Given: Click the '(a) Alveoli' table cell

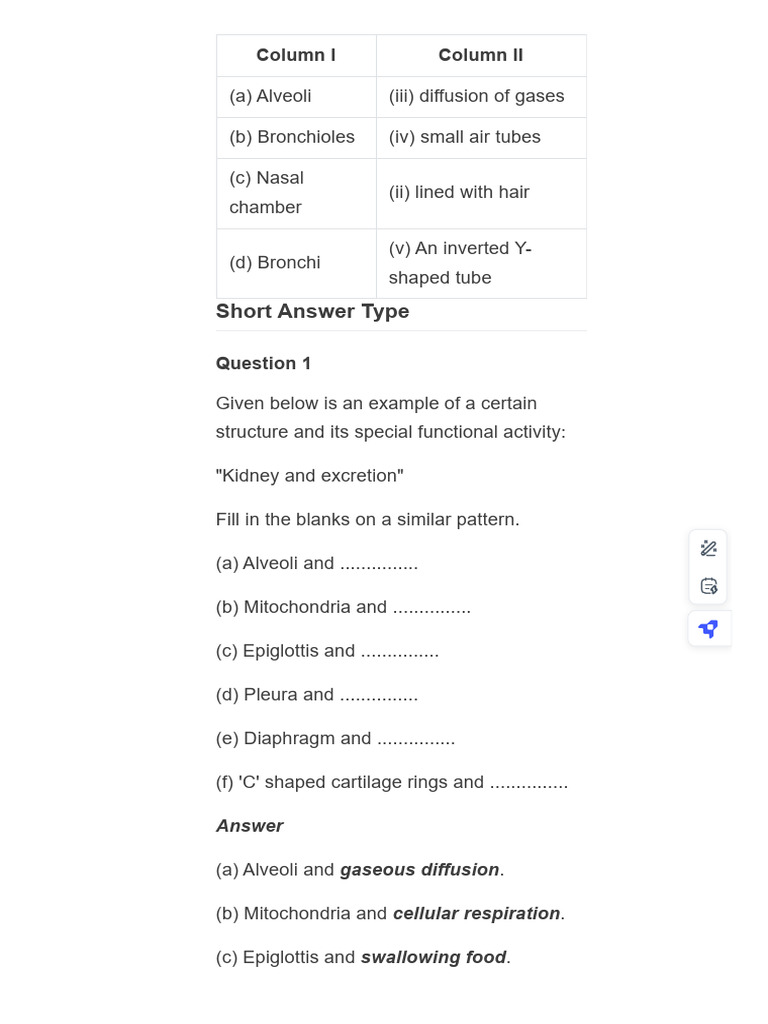Looking at the screenshot, I should (271, 96).
